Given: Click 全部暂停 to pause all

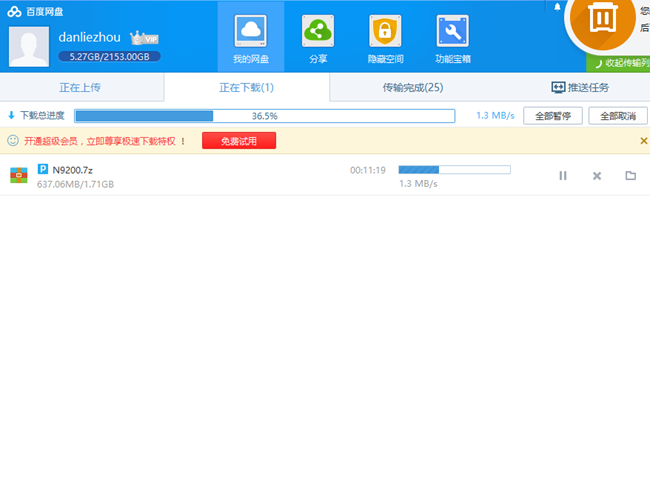Looking at the screenshot, I should pos(553,116).
